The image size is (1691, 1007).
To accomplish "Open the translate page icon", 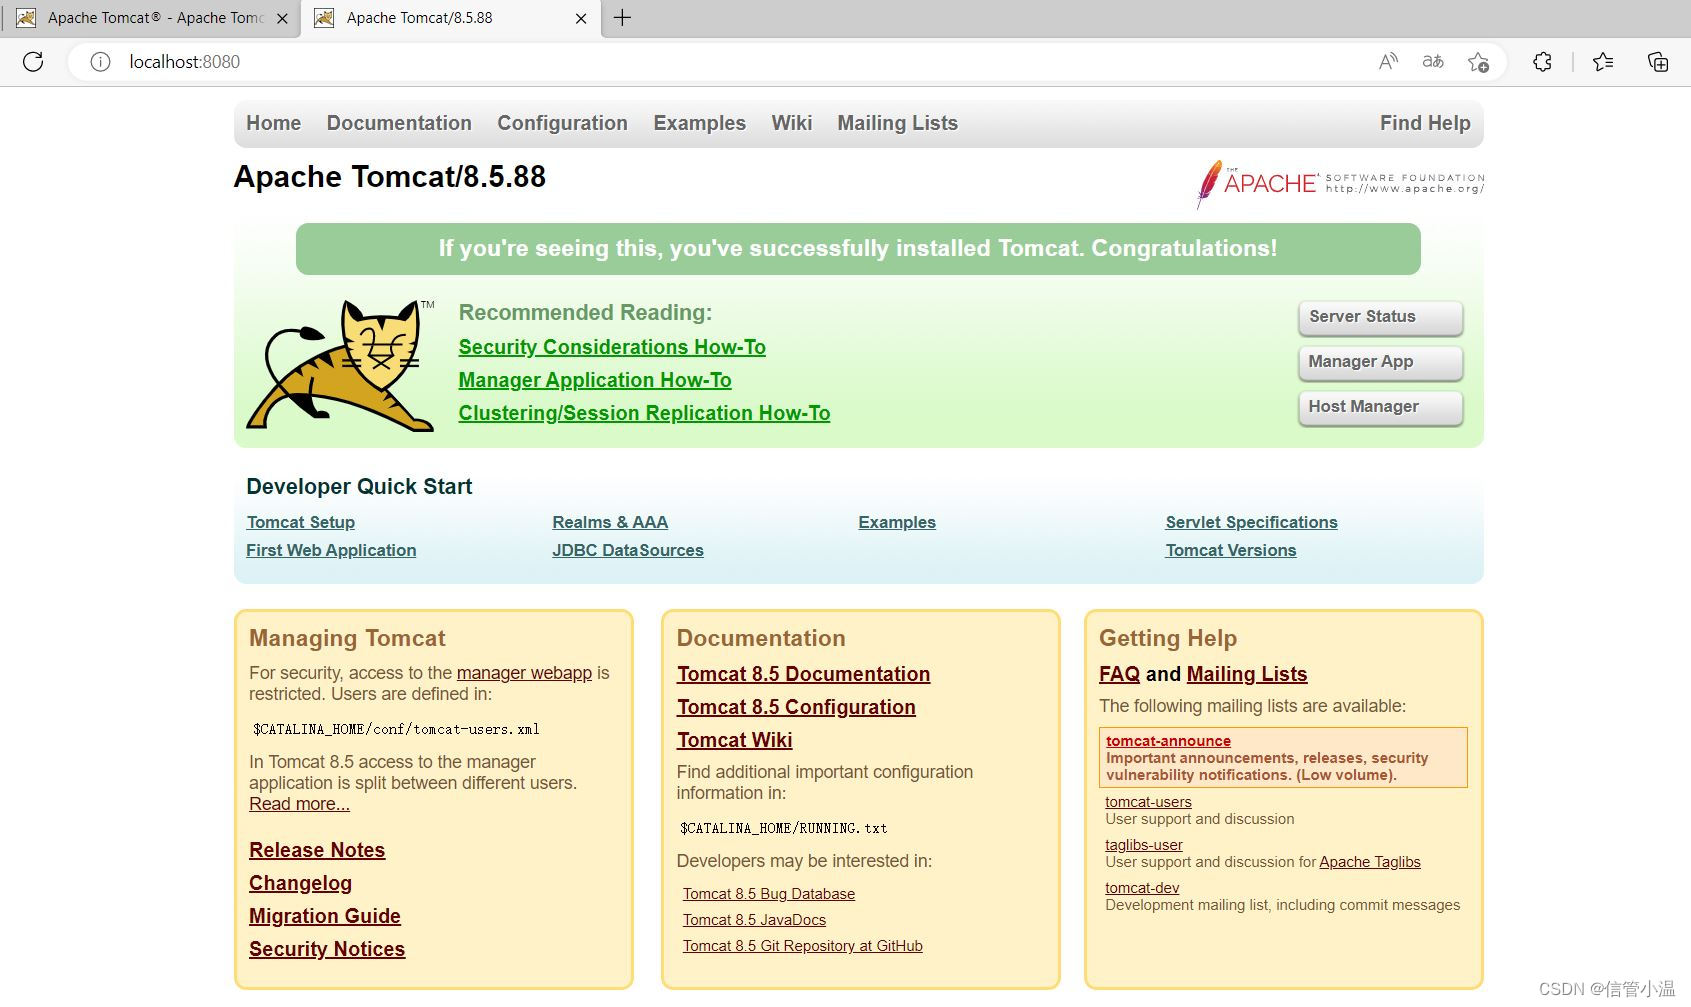I will tap(1433, 62).
